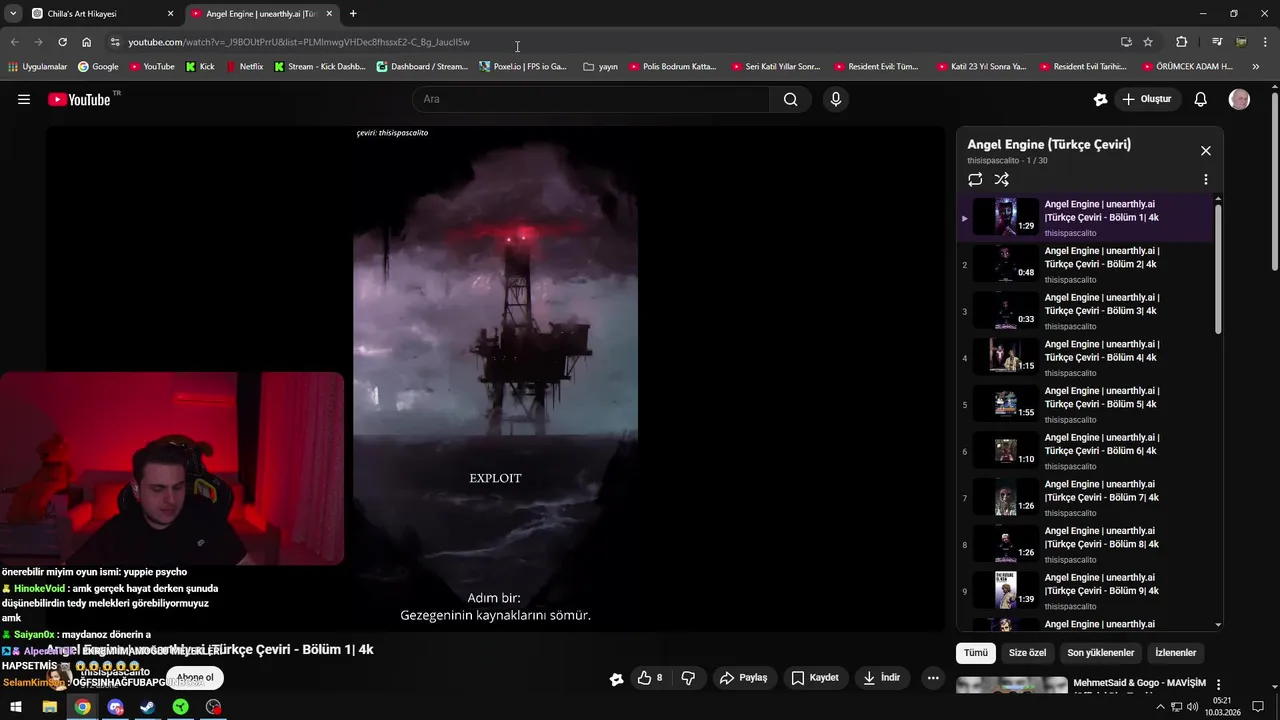This screenshot has height=720, width=1280.
Task: Open Windows Start menu
Action: tap(16, 707)
